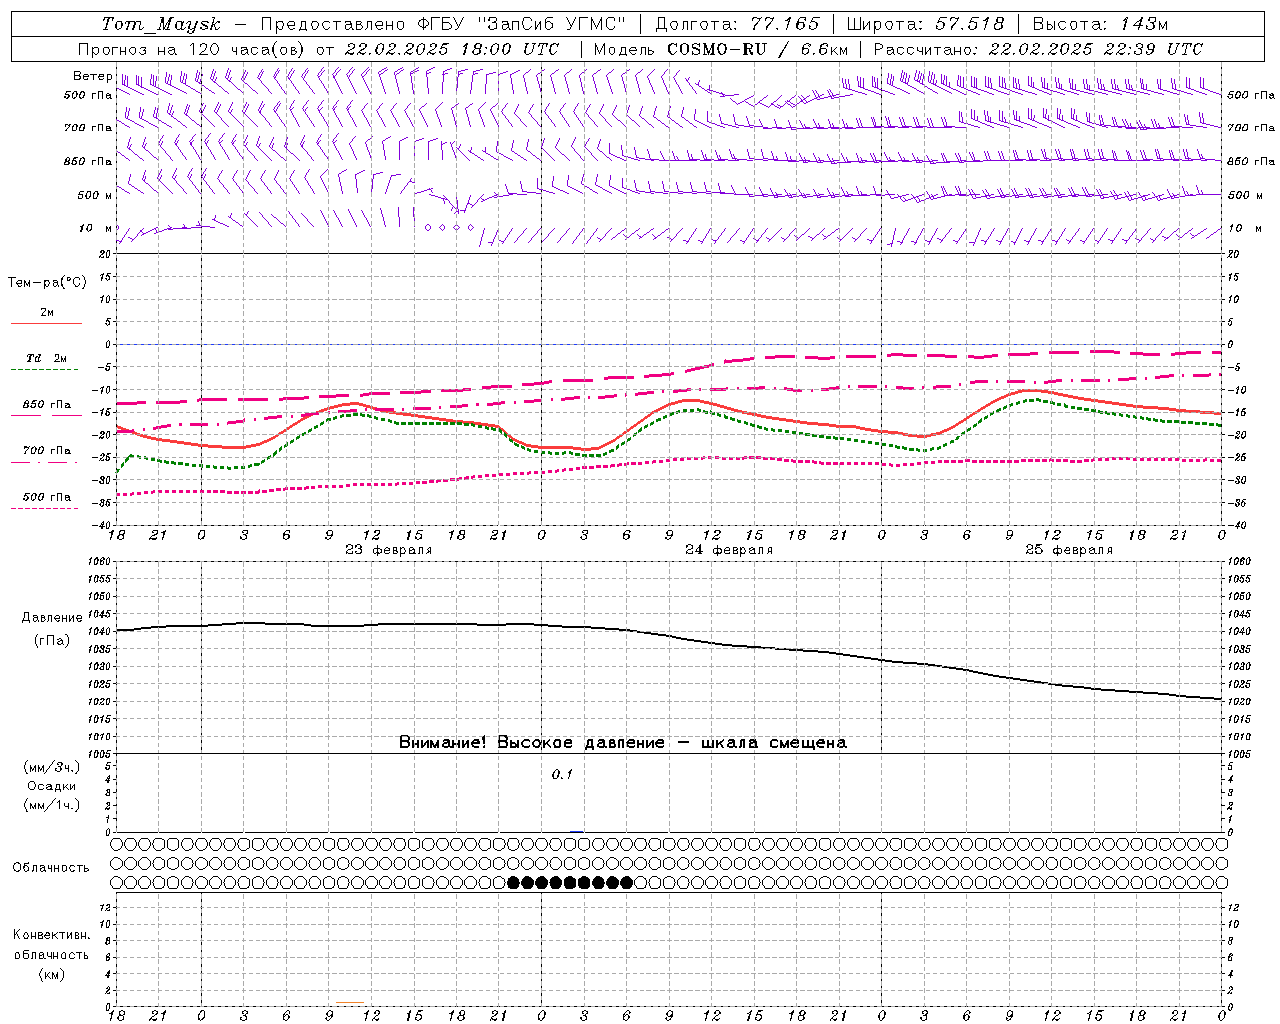The width and height of the screenshot is (1280, 1024).
Task: Click the (мм/1ч.) precipitation unit label
Action: coord(52,805)
